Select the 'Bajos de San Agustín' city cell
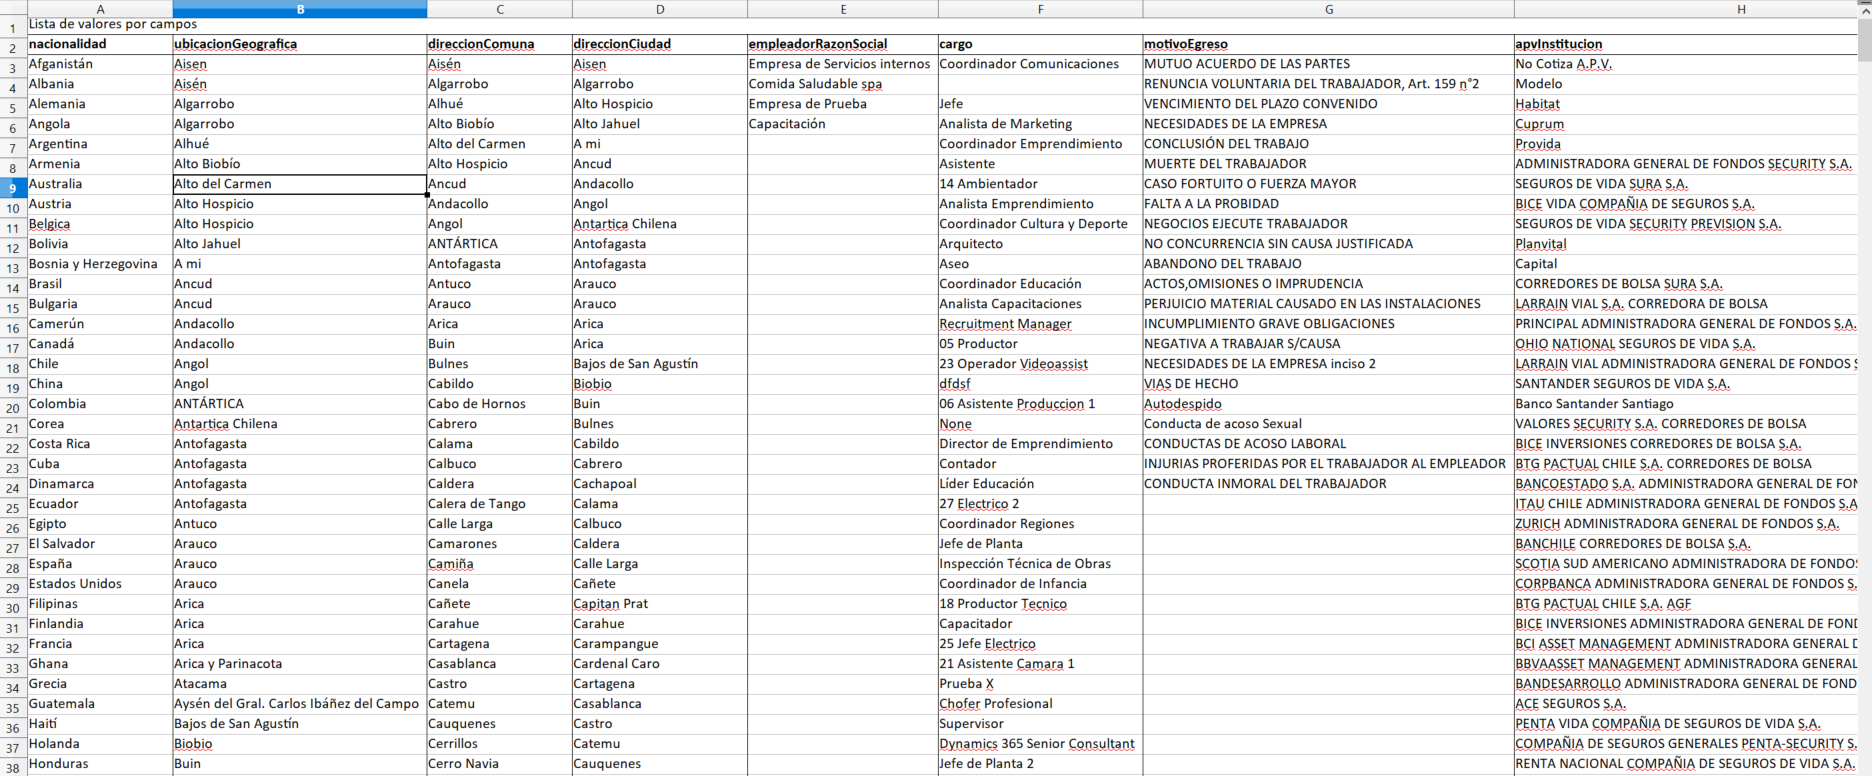Viewport: 1872px width, 776px height. [x=660, y=364]
